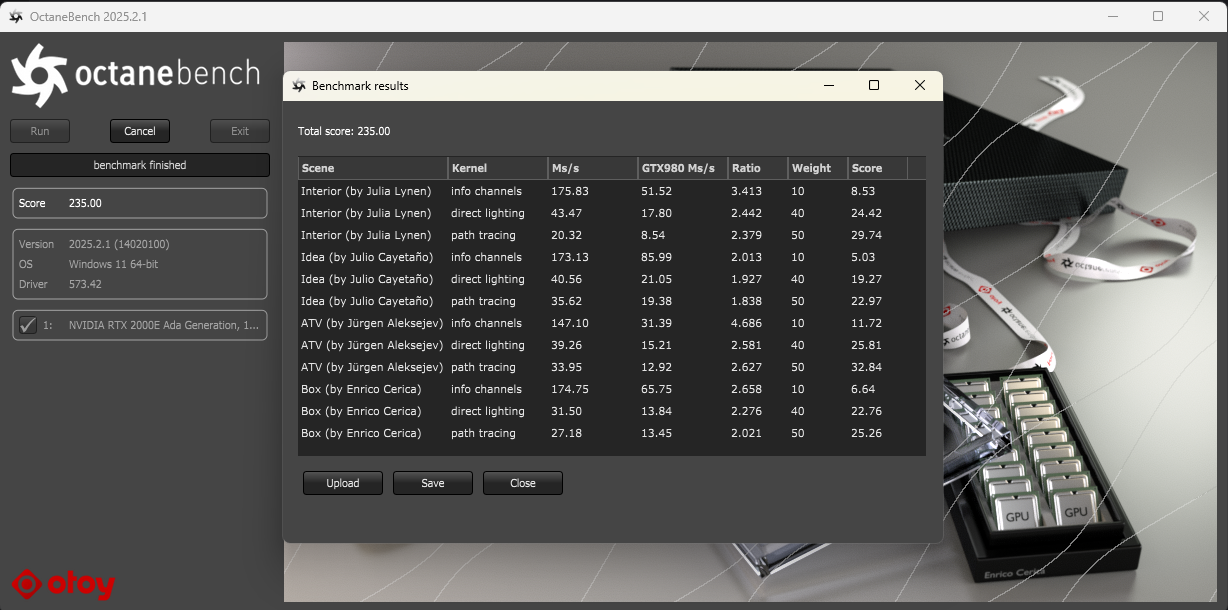Click the 147.10 Ms/s cell
1228x610 pixels.
[570, 323]
